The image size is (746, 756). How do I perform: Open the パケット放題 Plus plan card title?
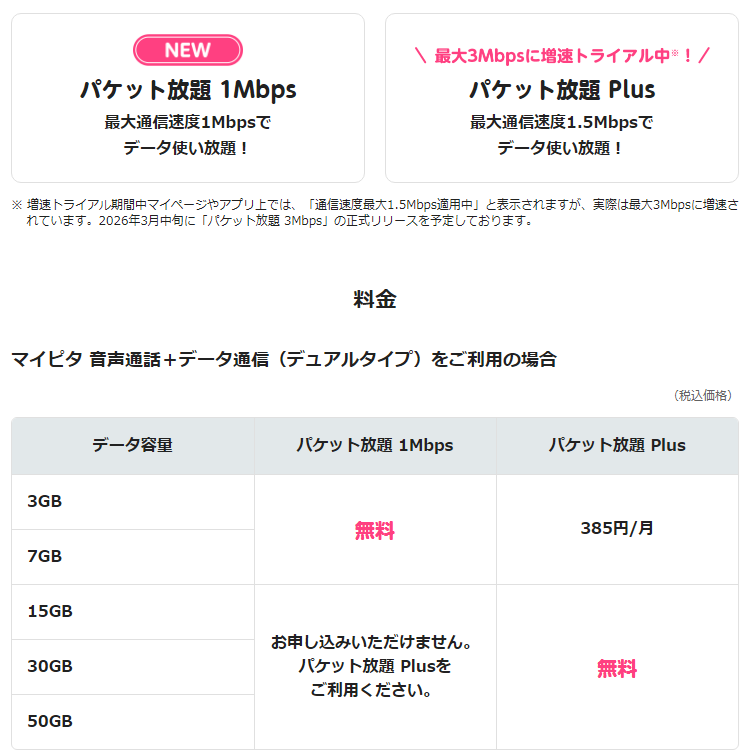pos(562,90)
